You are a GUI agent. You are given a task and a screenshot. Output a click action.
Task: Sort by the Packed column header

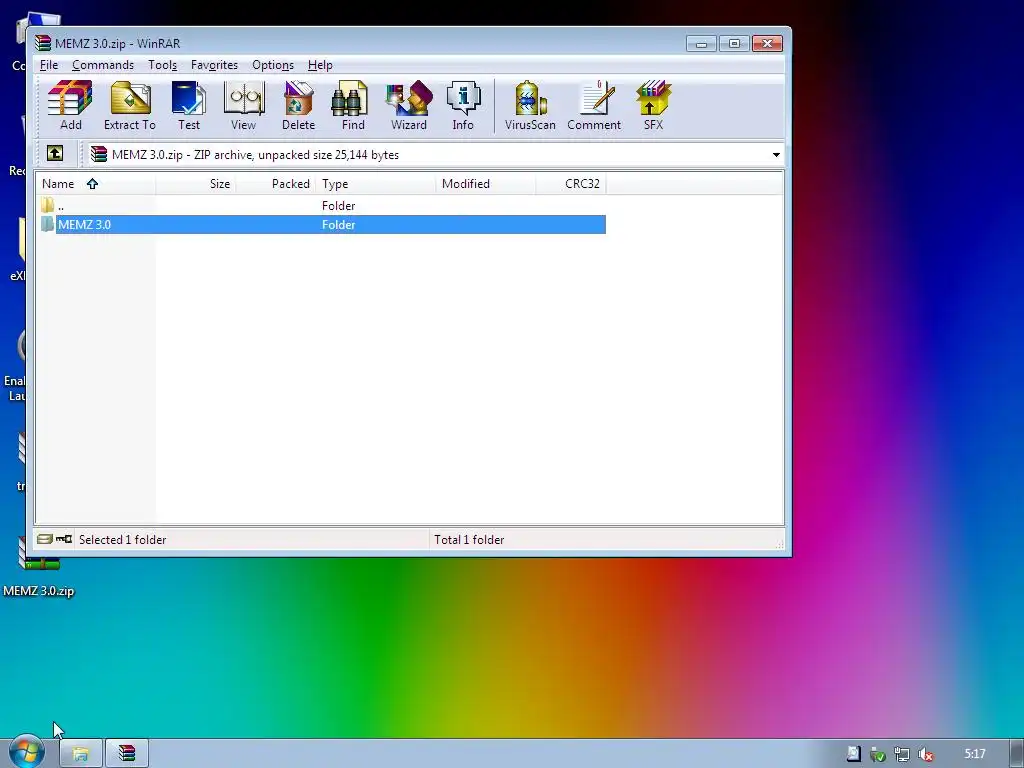[x=276, y=184]
